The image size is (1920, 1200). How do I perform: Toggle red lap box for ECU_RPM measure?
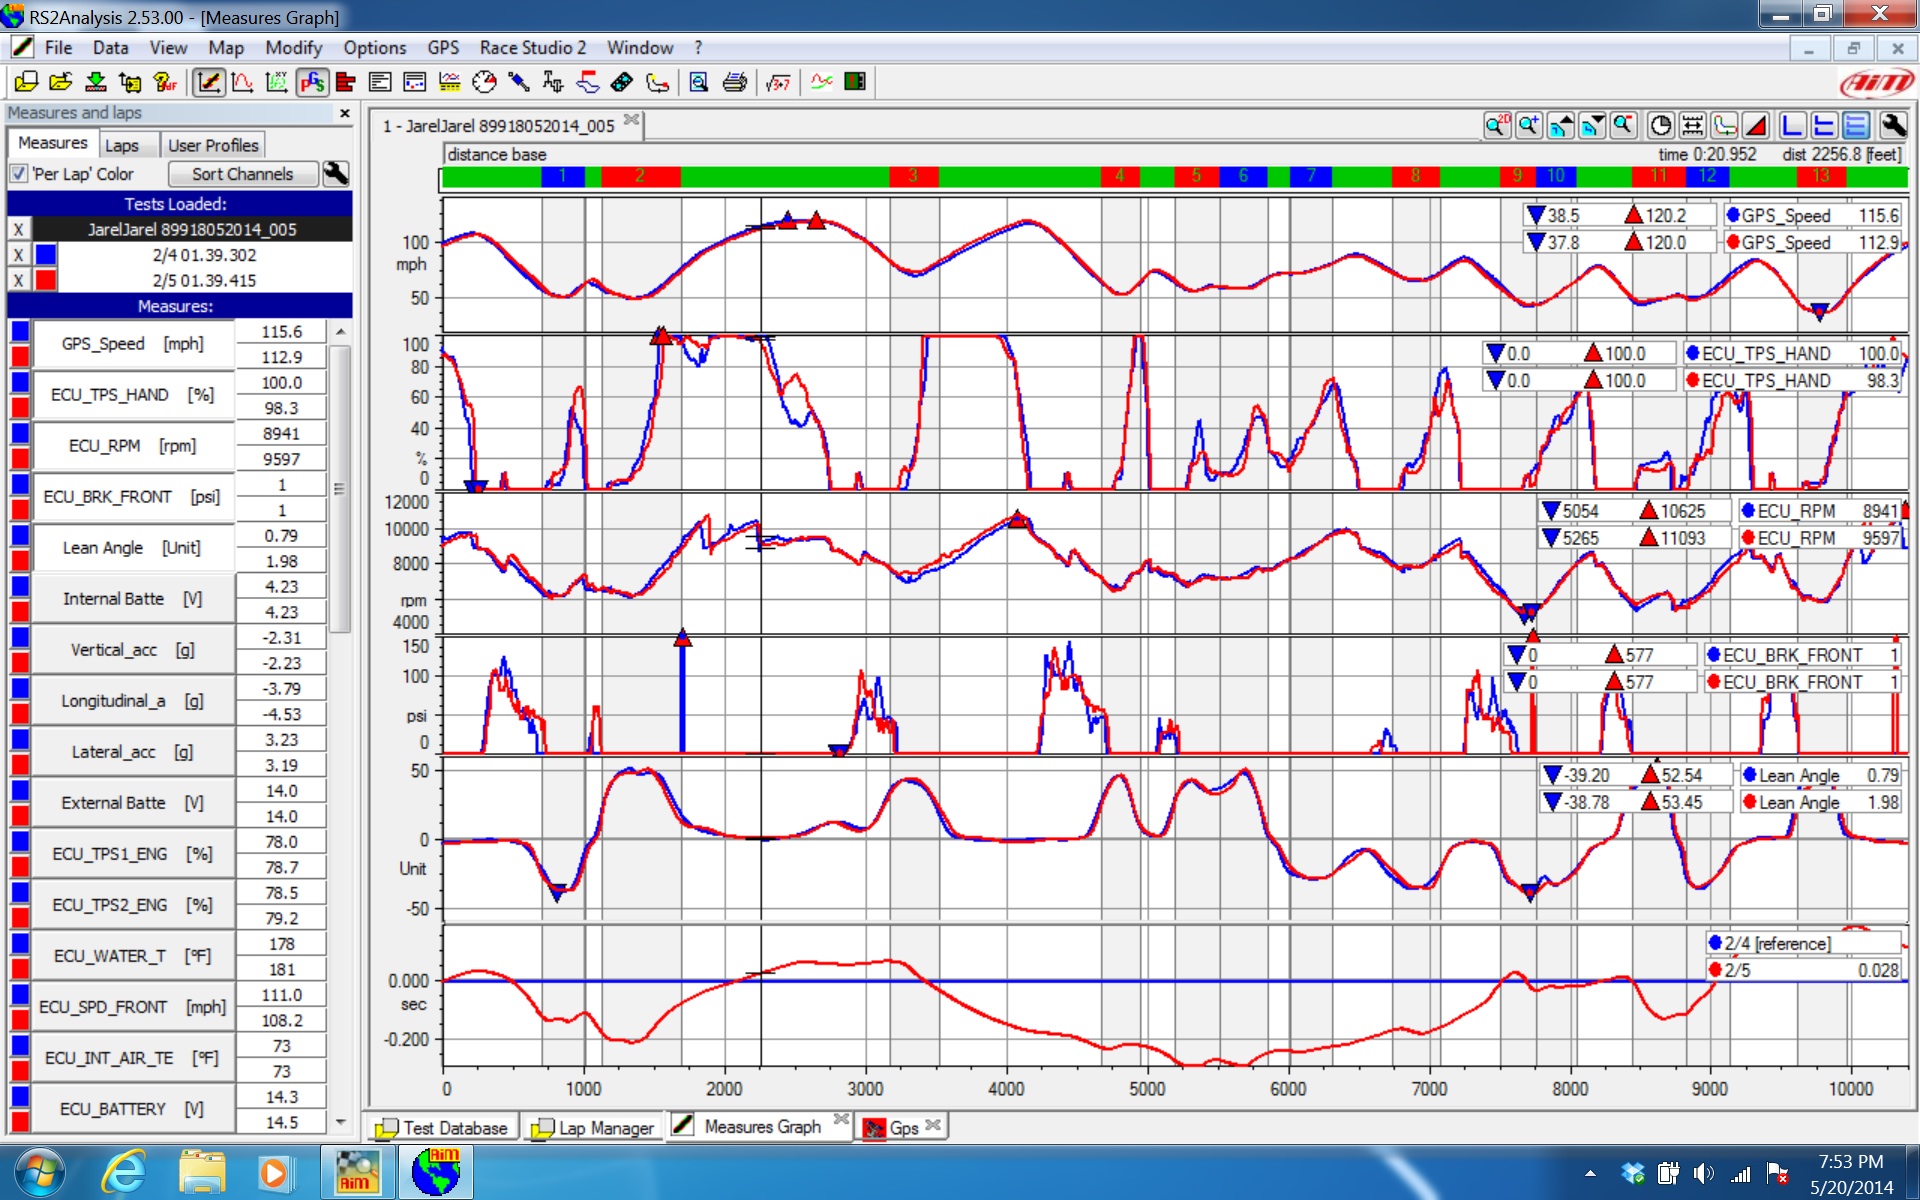coord(19,459)
